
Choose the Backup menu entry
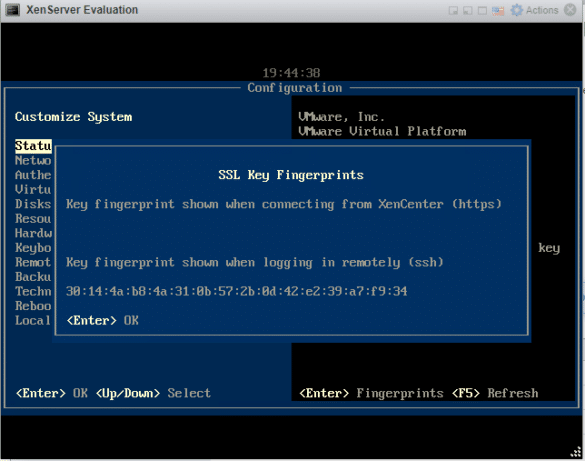(33, 277)
